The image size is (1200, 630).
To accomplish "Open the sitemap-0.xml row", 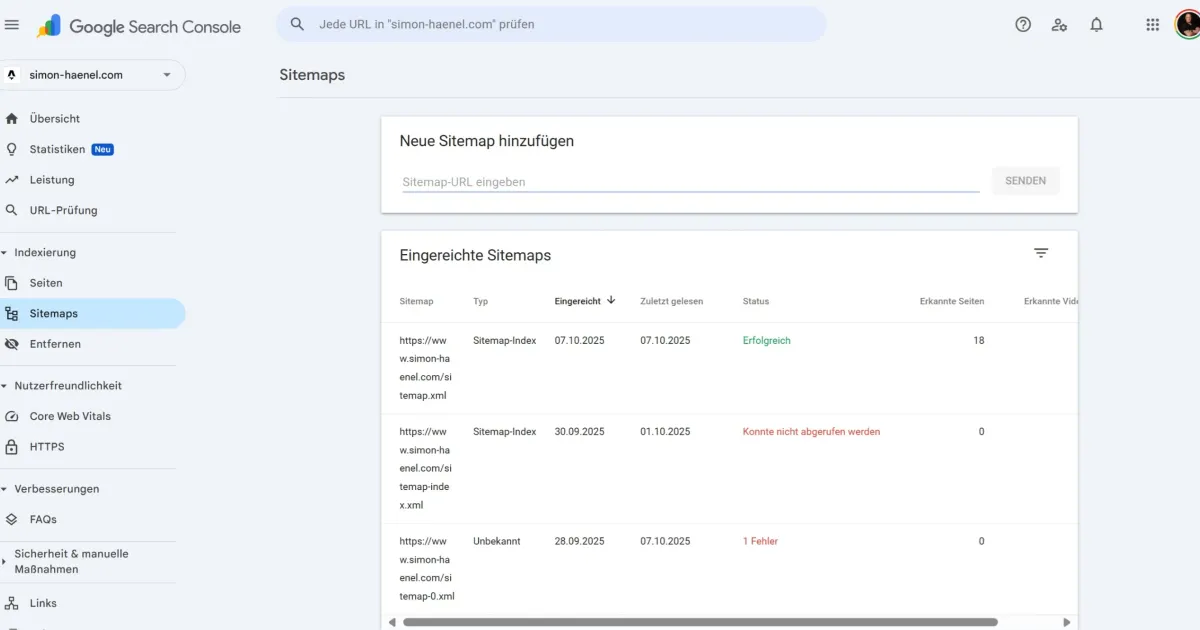I will tap(730, 569).
